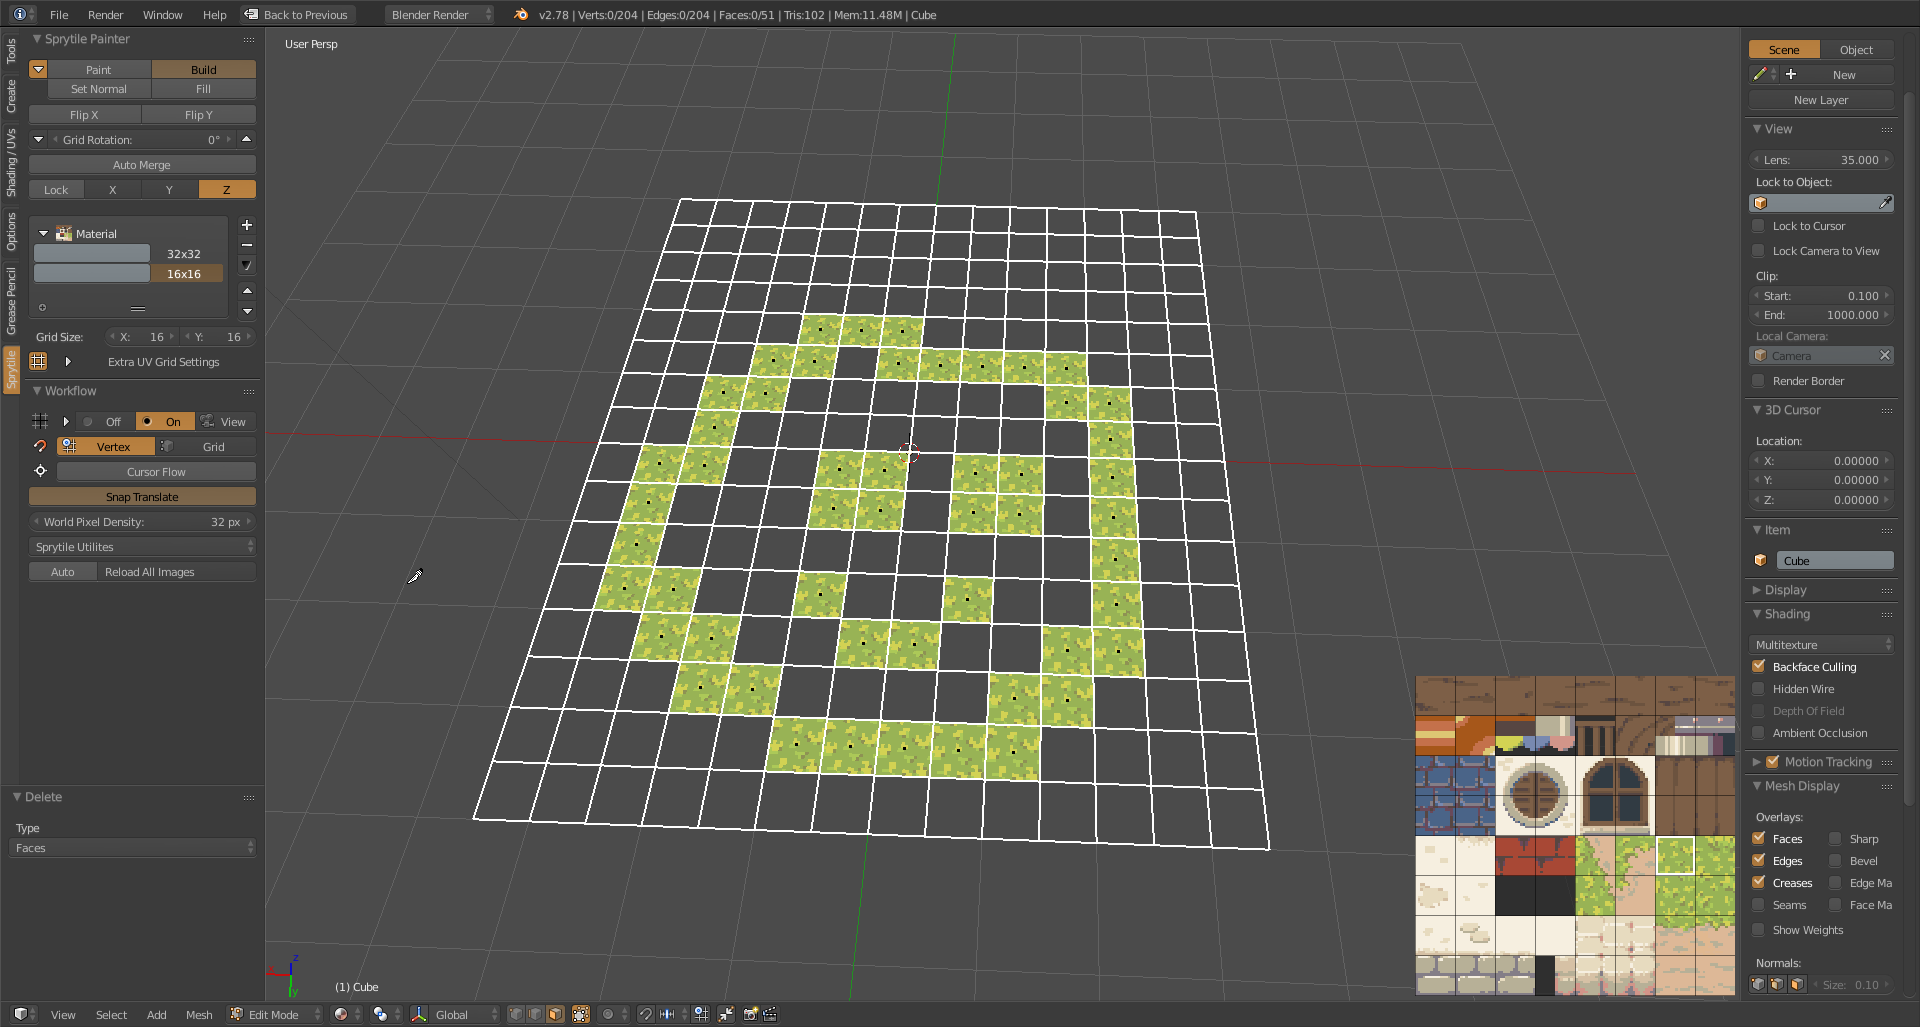1920x1027 pixels.
Task: Open the Edit Mode dropdown
Action: pos(275,1014)
